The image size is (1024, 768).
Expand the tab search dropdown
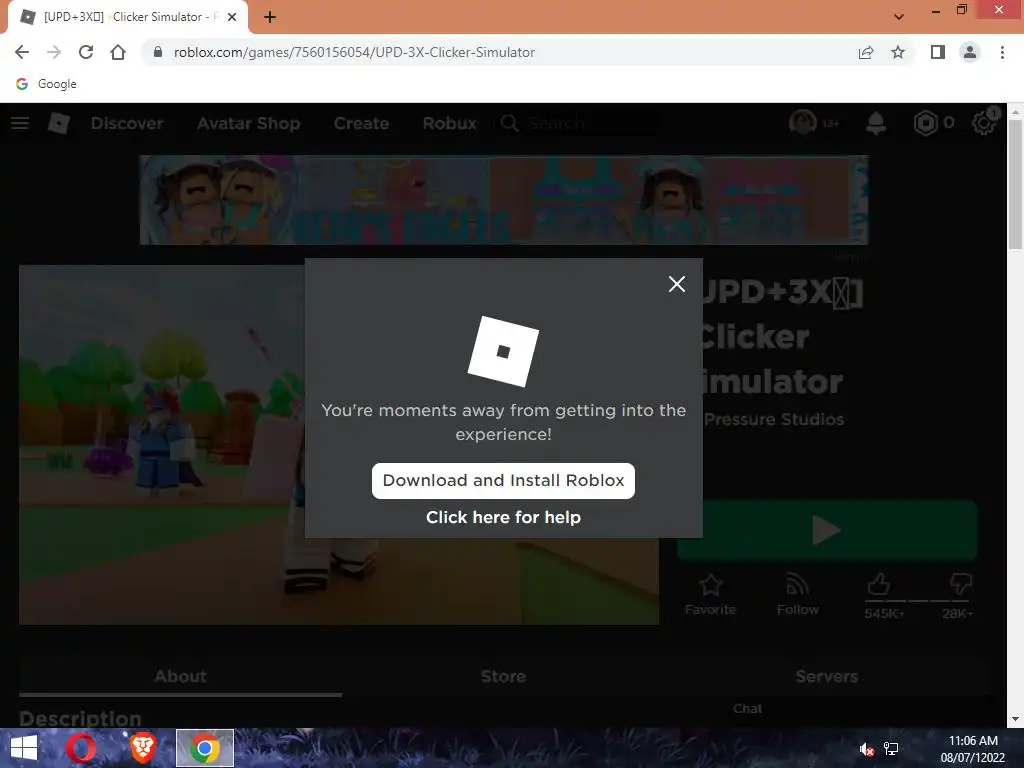(x=899, y=17)
